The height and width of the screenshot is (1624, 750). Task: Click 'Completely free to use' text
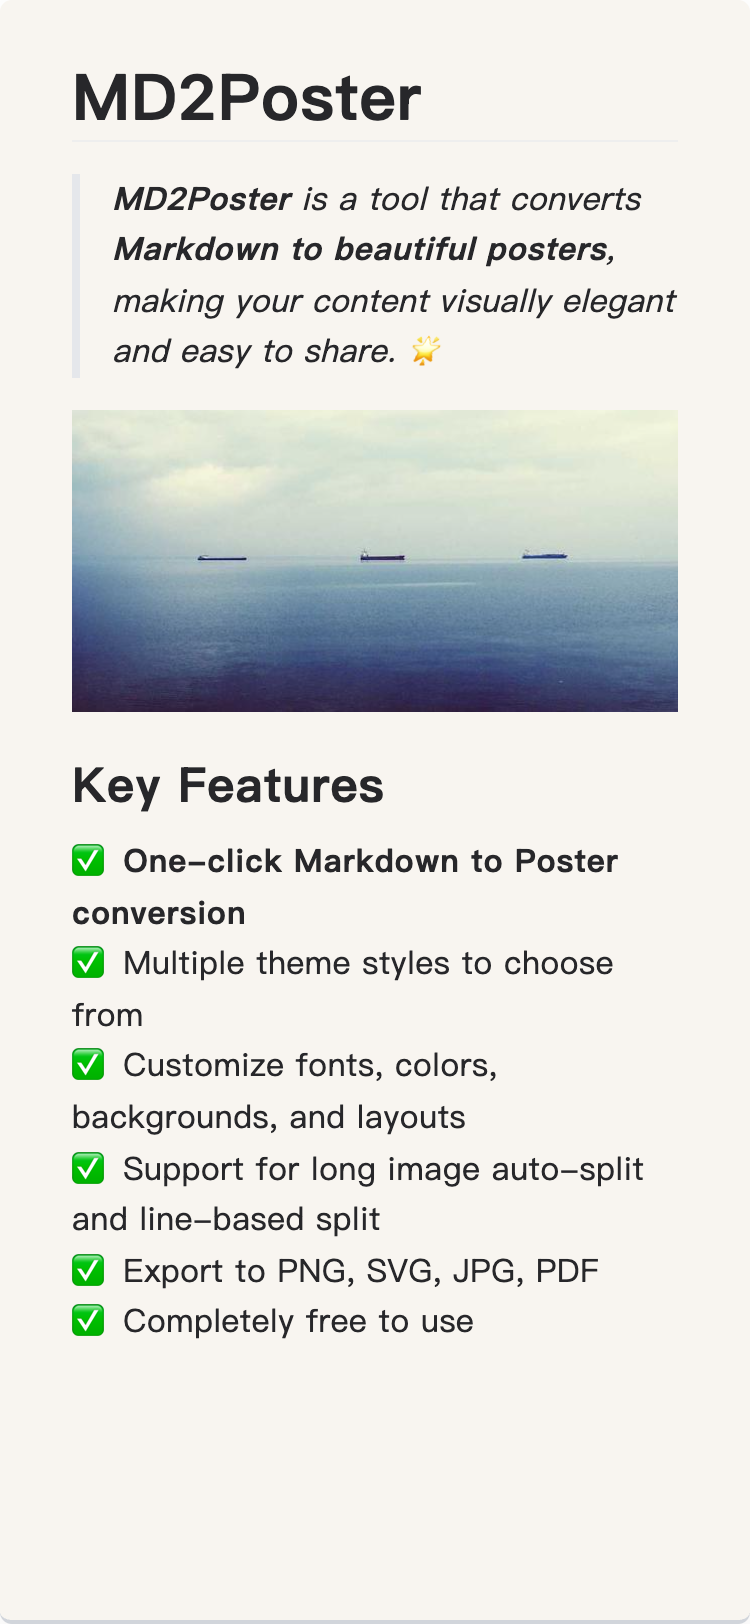point(298,1321)
